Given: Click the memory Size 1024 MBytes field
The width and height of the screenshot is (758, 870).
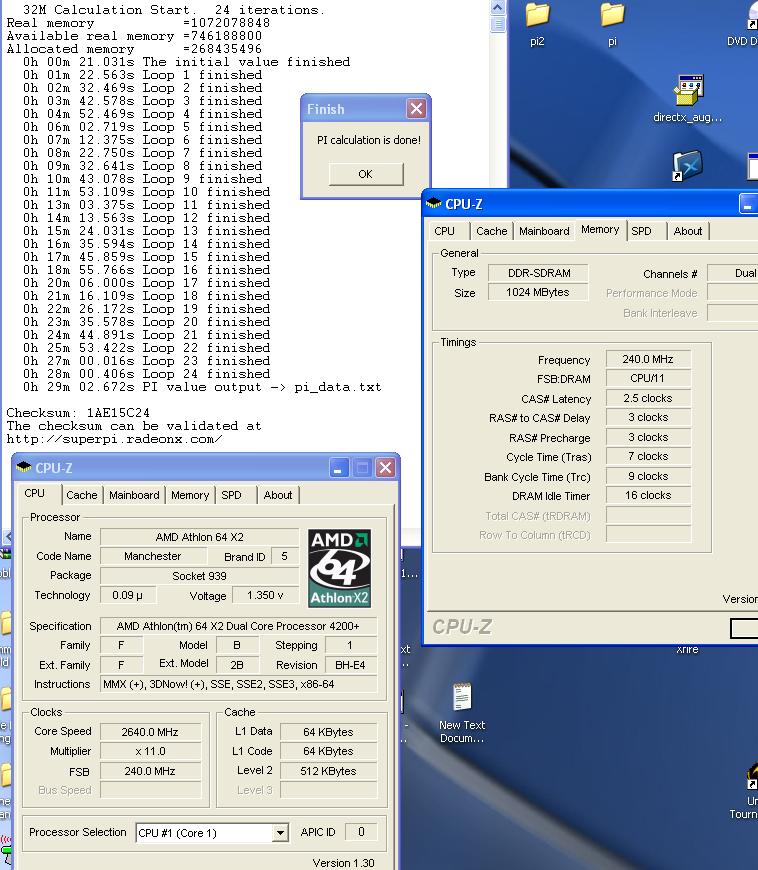Looking at the screenshot, I should click(x=538, y=292).
